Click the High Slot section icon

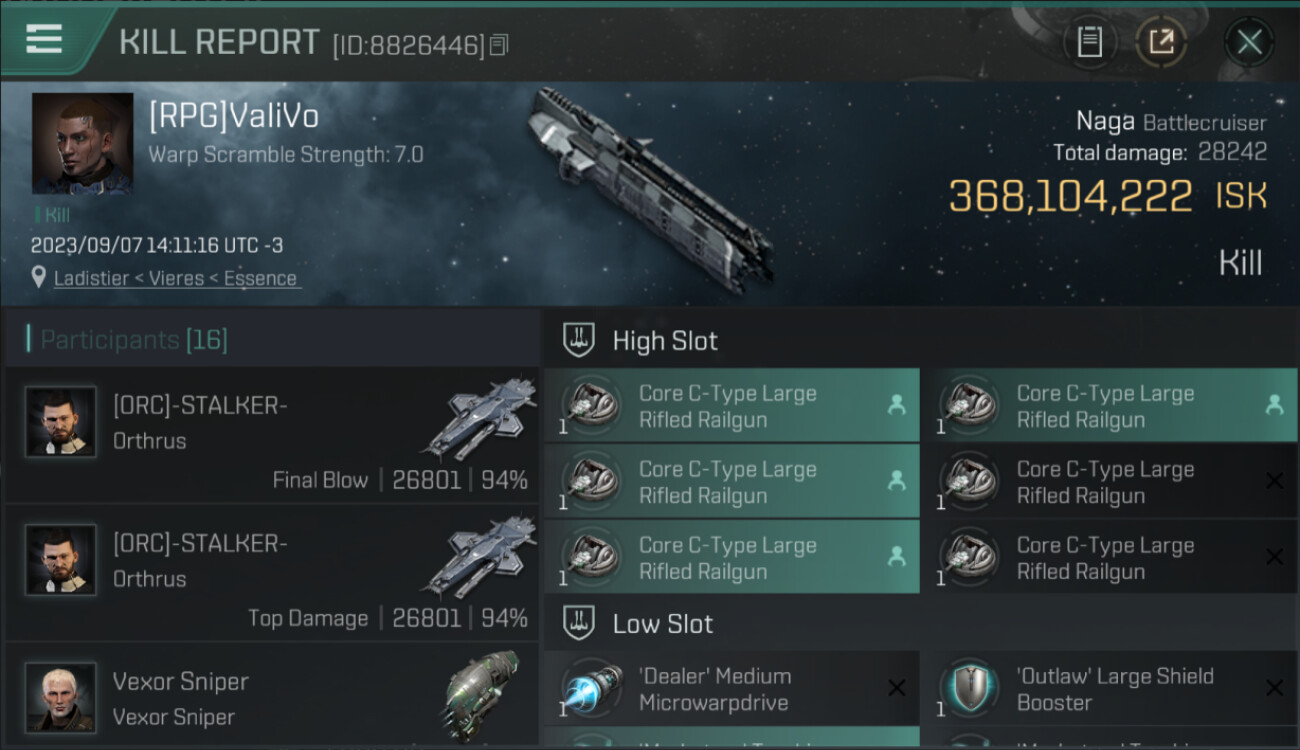click(x=579, y=340)
